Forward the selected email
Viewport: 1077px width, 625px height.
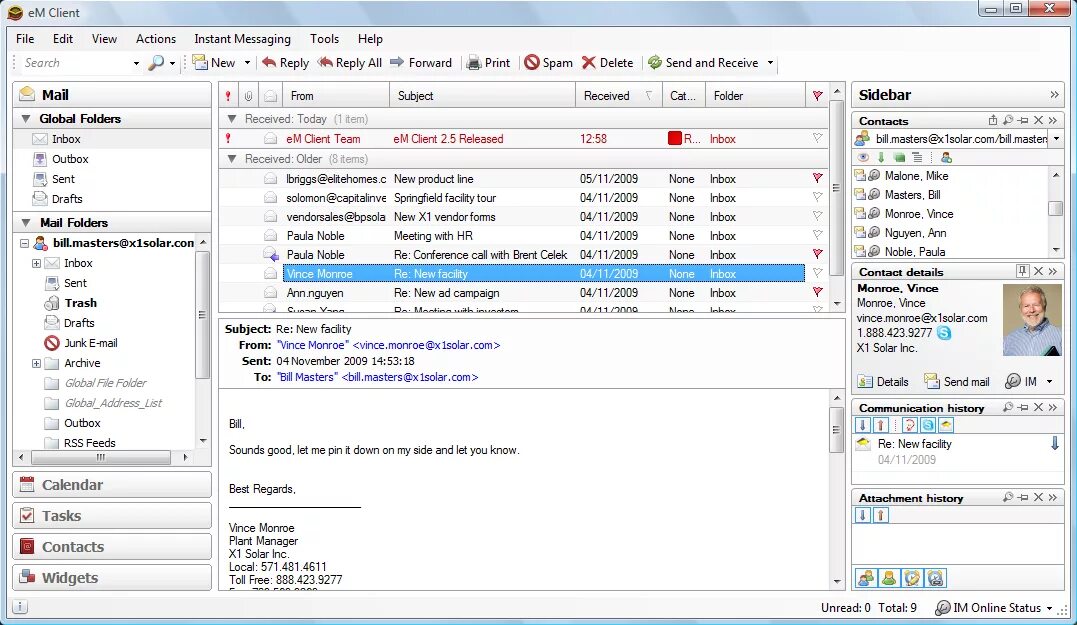[421, 62]
